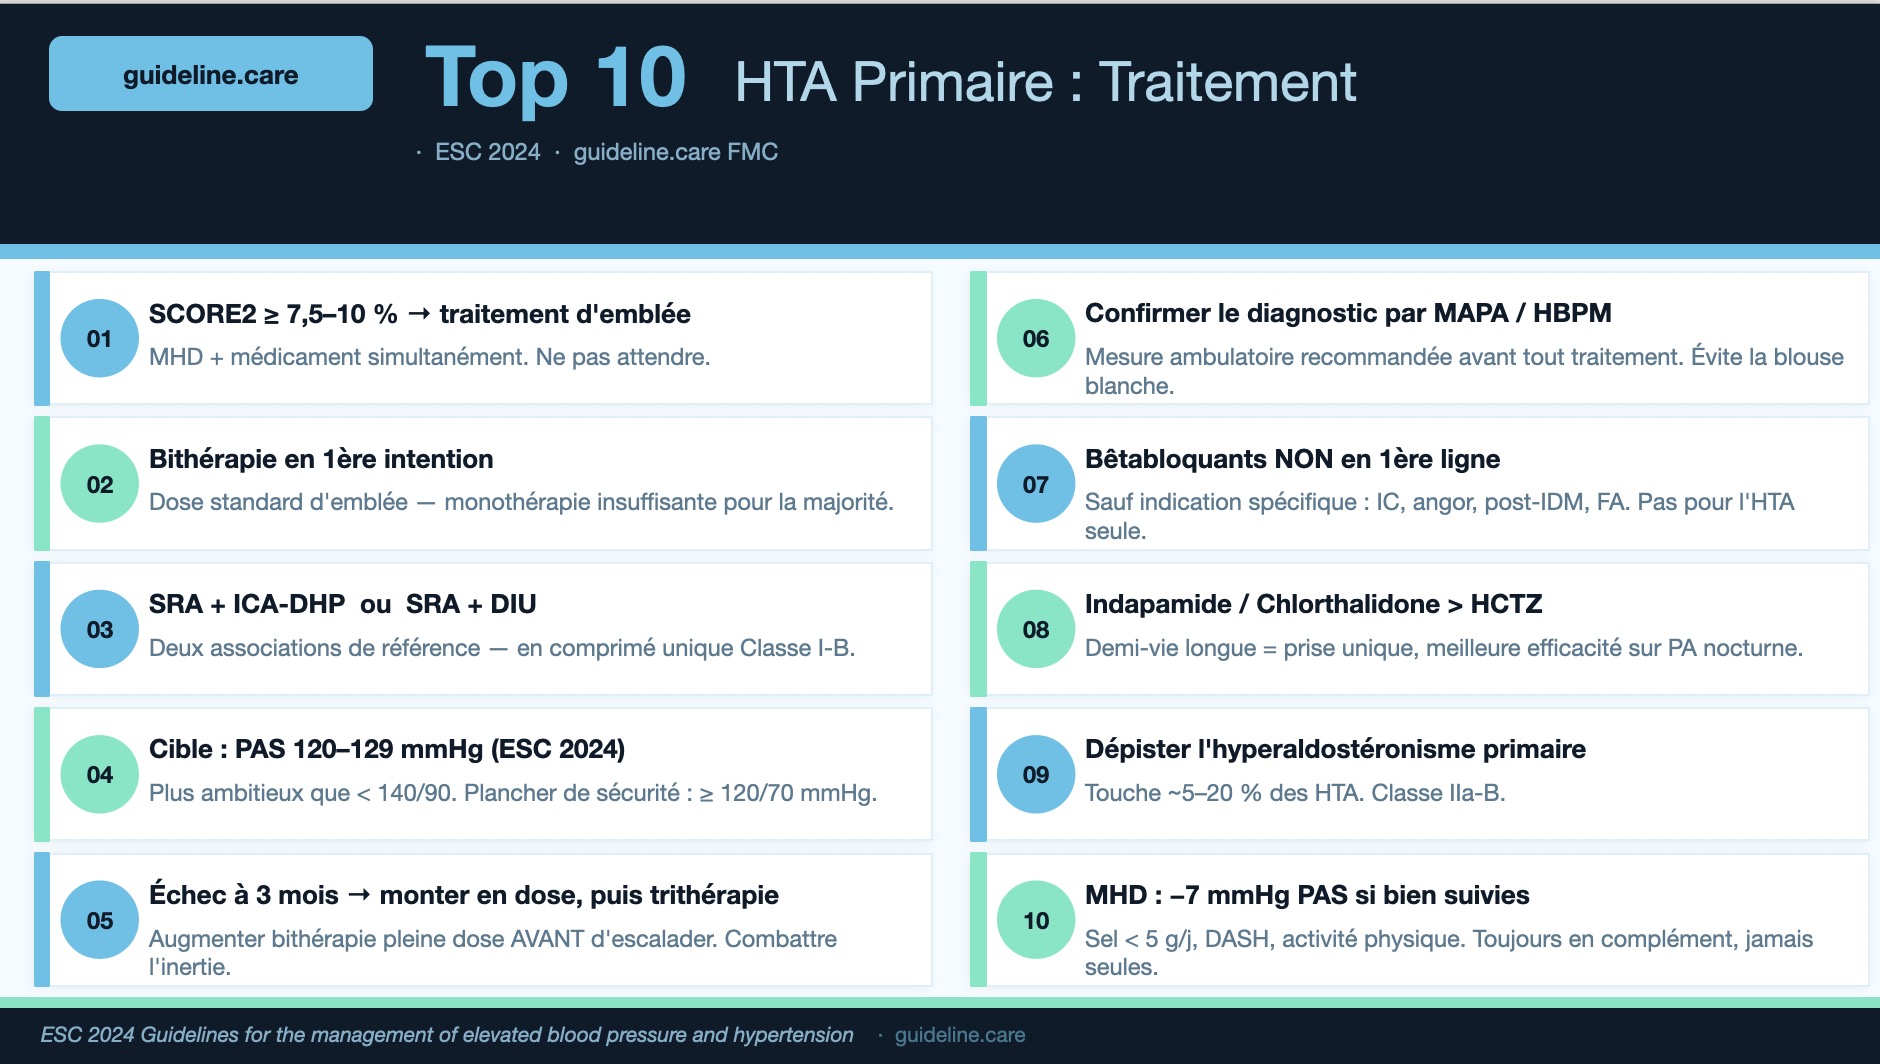Open the guideline.care link in footer
The image size is (1880, 1064).
tap(959, 1035)
